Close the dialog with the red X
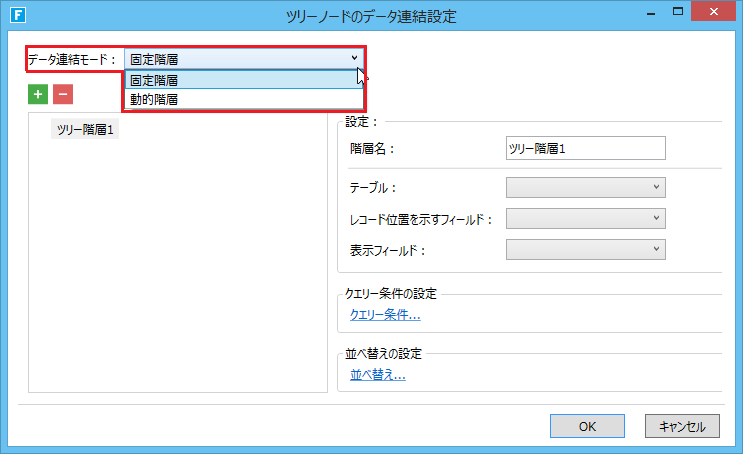This screenshot has width=743, height=454. click(713, 11)
